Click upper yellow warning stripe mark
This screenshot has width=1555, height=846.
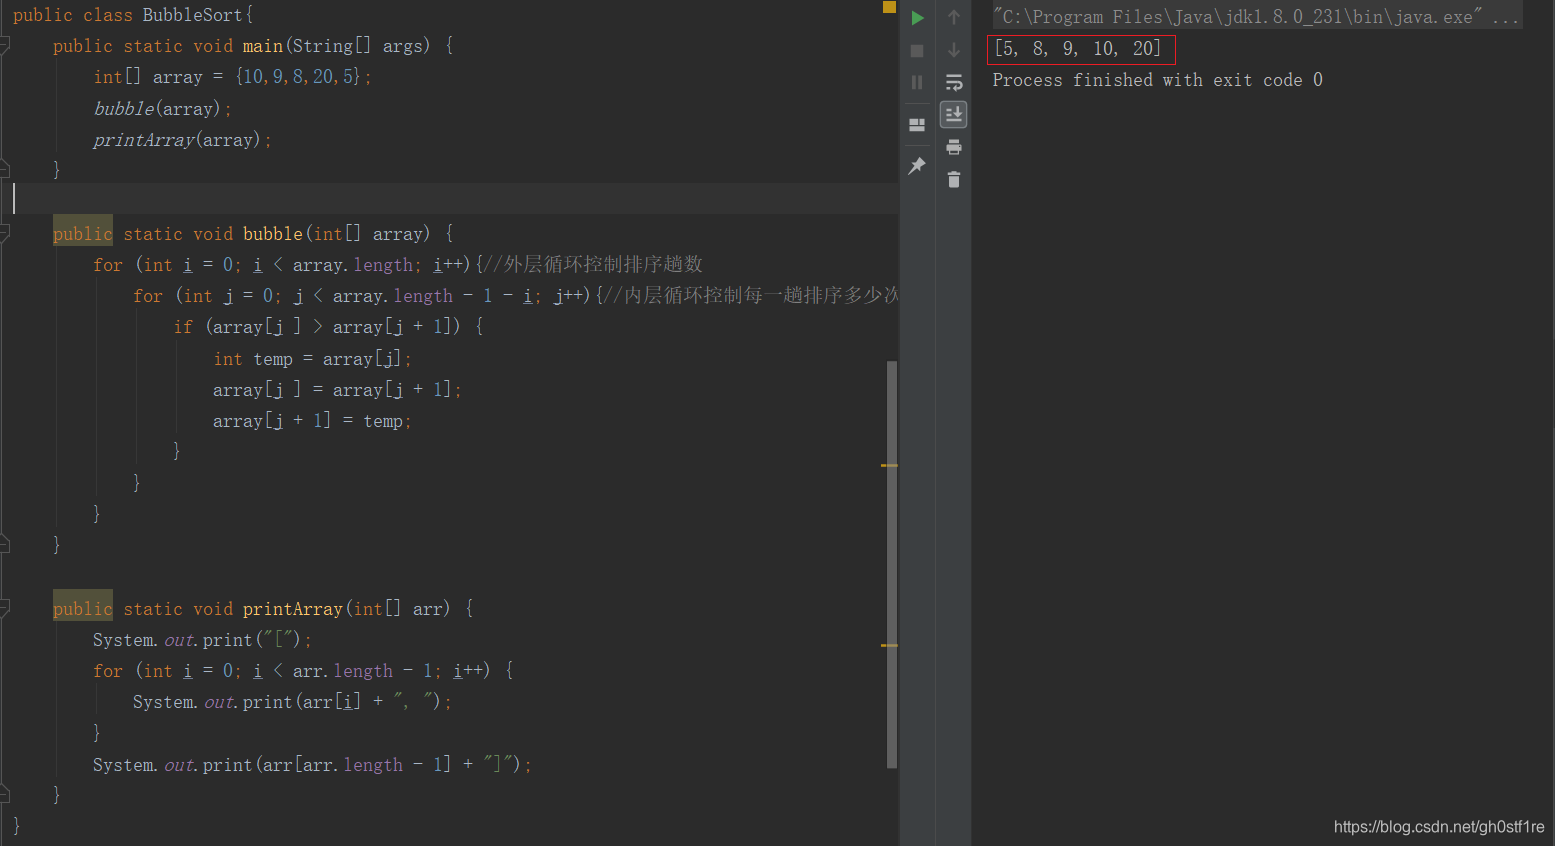pyautogui.click(x=889, y=465)
